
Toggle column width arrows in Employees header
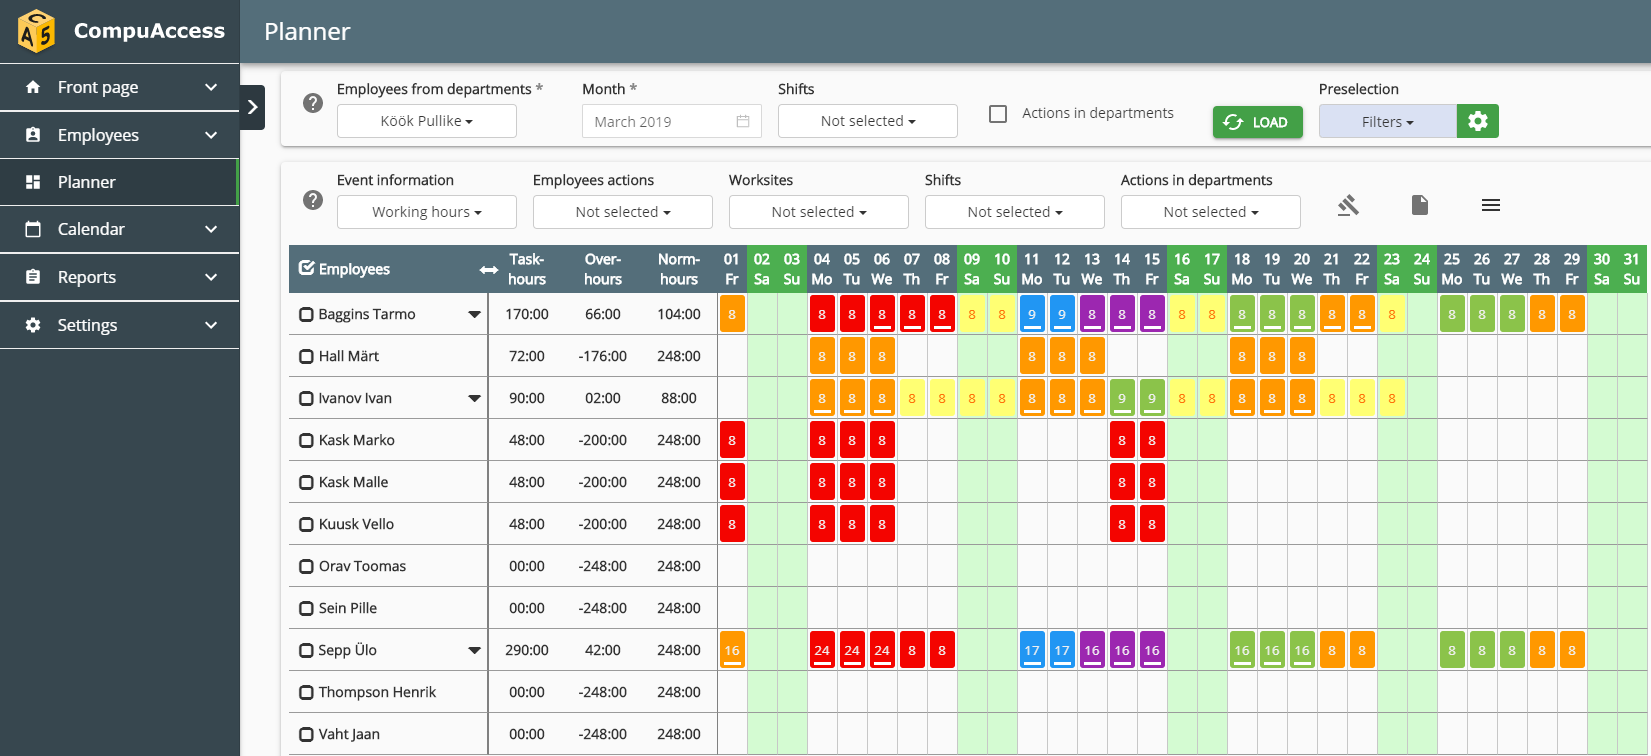[x=488, y=270]
